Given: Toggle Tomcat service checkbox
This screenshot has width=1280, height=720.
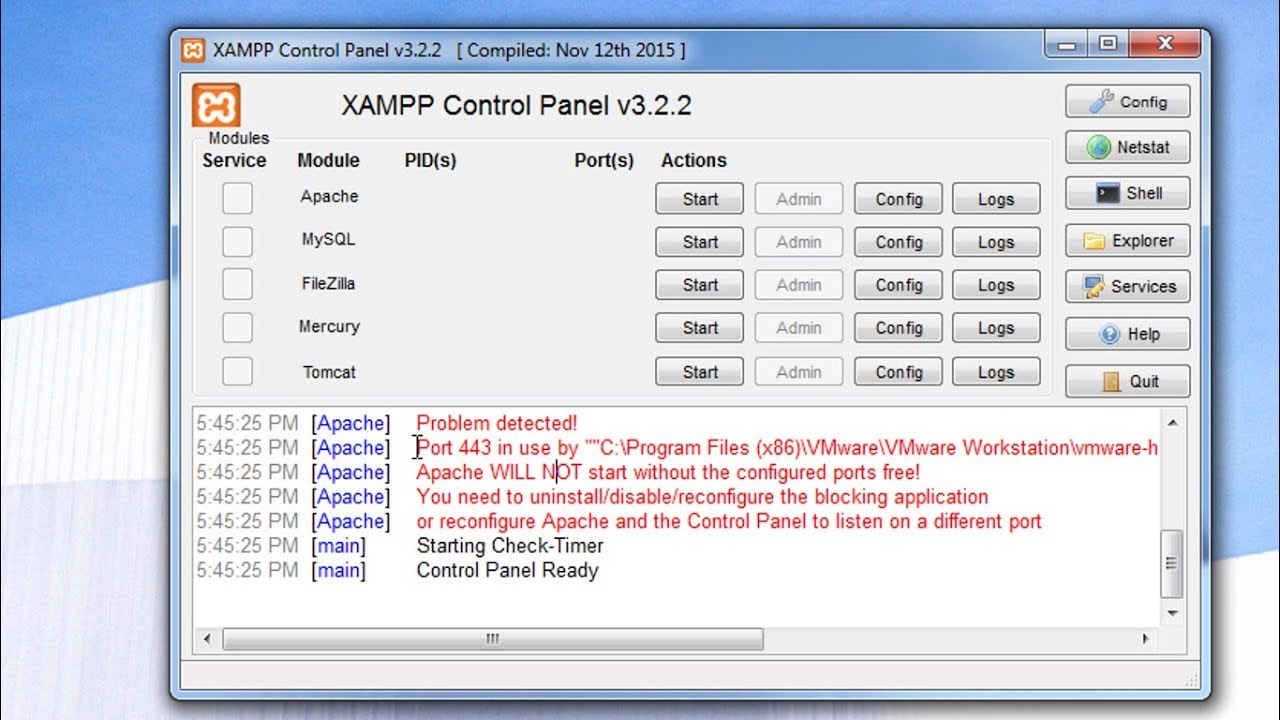Looking at the screenshot, I should click(x=237, y=371).
